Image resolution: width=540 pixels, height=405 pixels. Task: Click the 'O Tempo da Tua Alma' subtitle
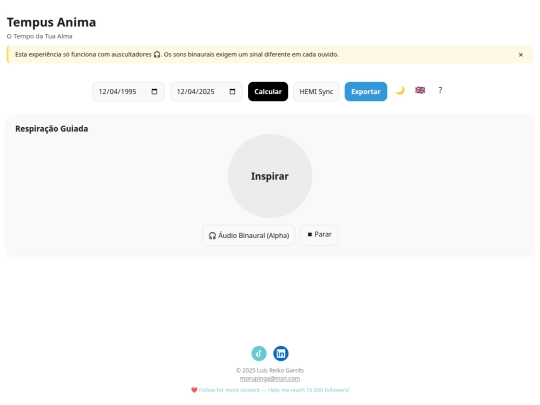point(40,36)
